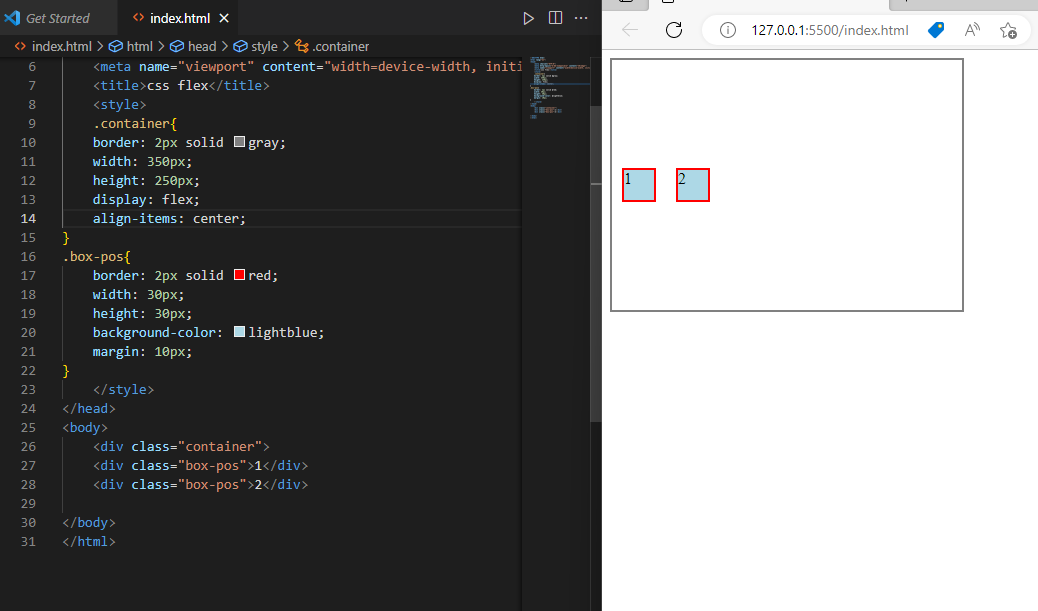Click the 'css flex' title text

coord(177,85)
